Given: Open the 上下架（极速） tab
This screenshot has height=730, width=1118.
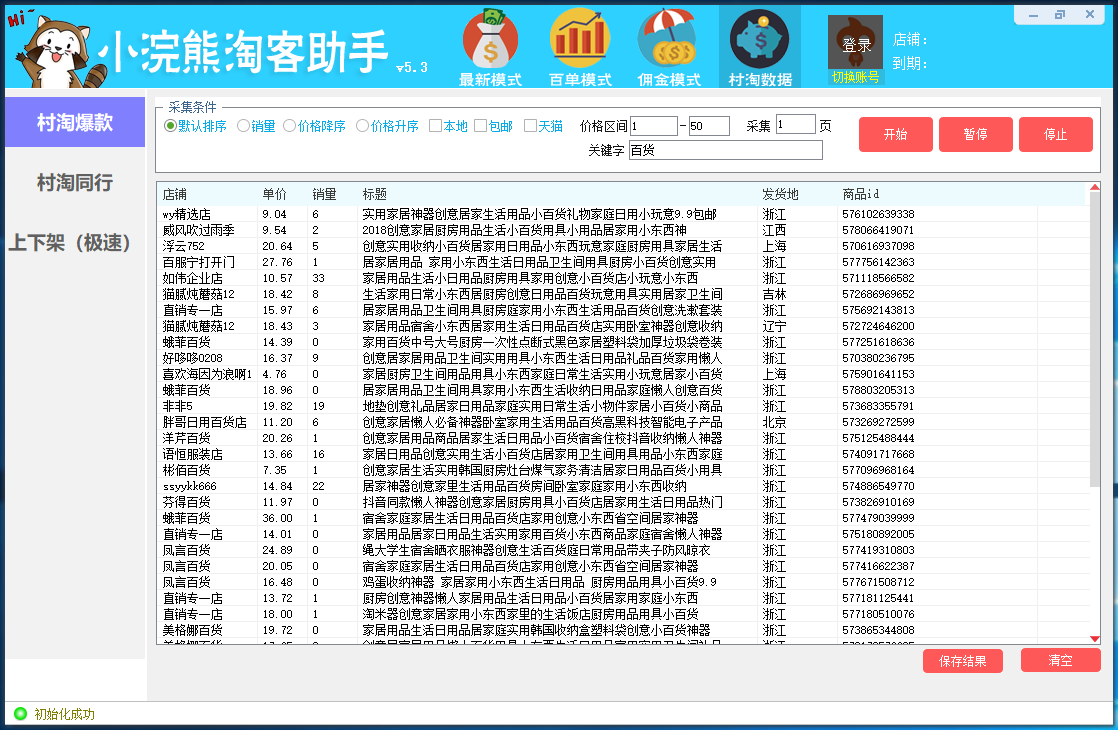Looking at the screenshot, I should click(x=72, y=243).
